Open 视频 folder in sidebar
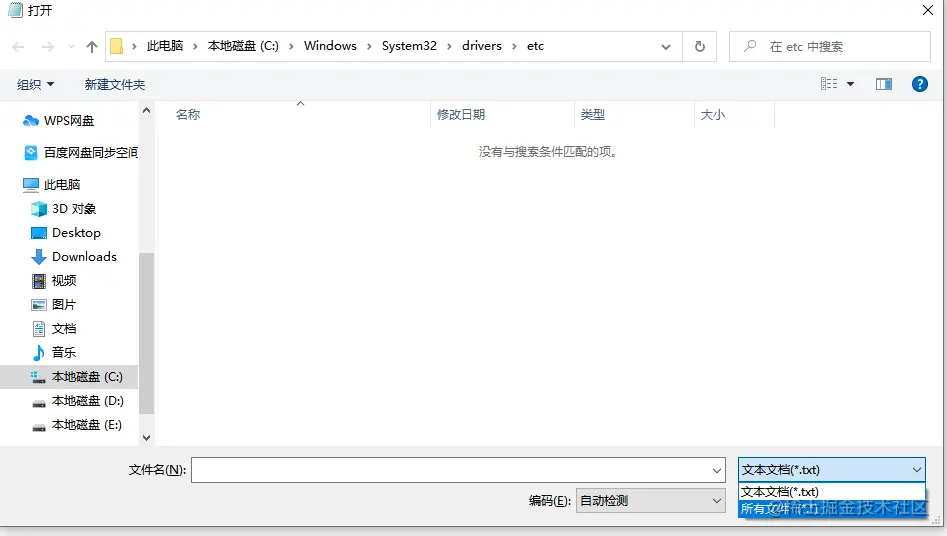 pos(63,280)
